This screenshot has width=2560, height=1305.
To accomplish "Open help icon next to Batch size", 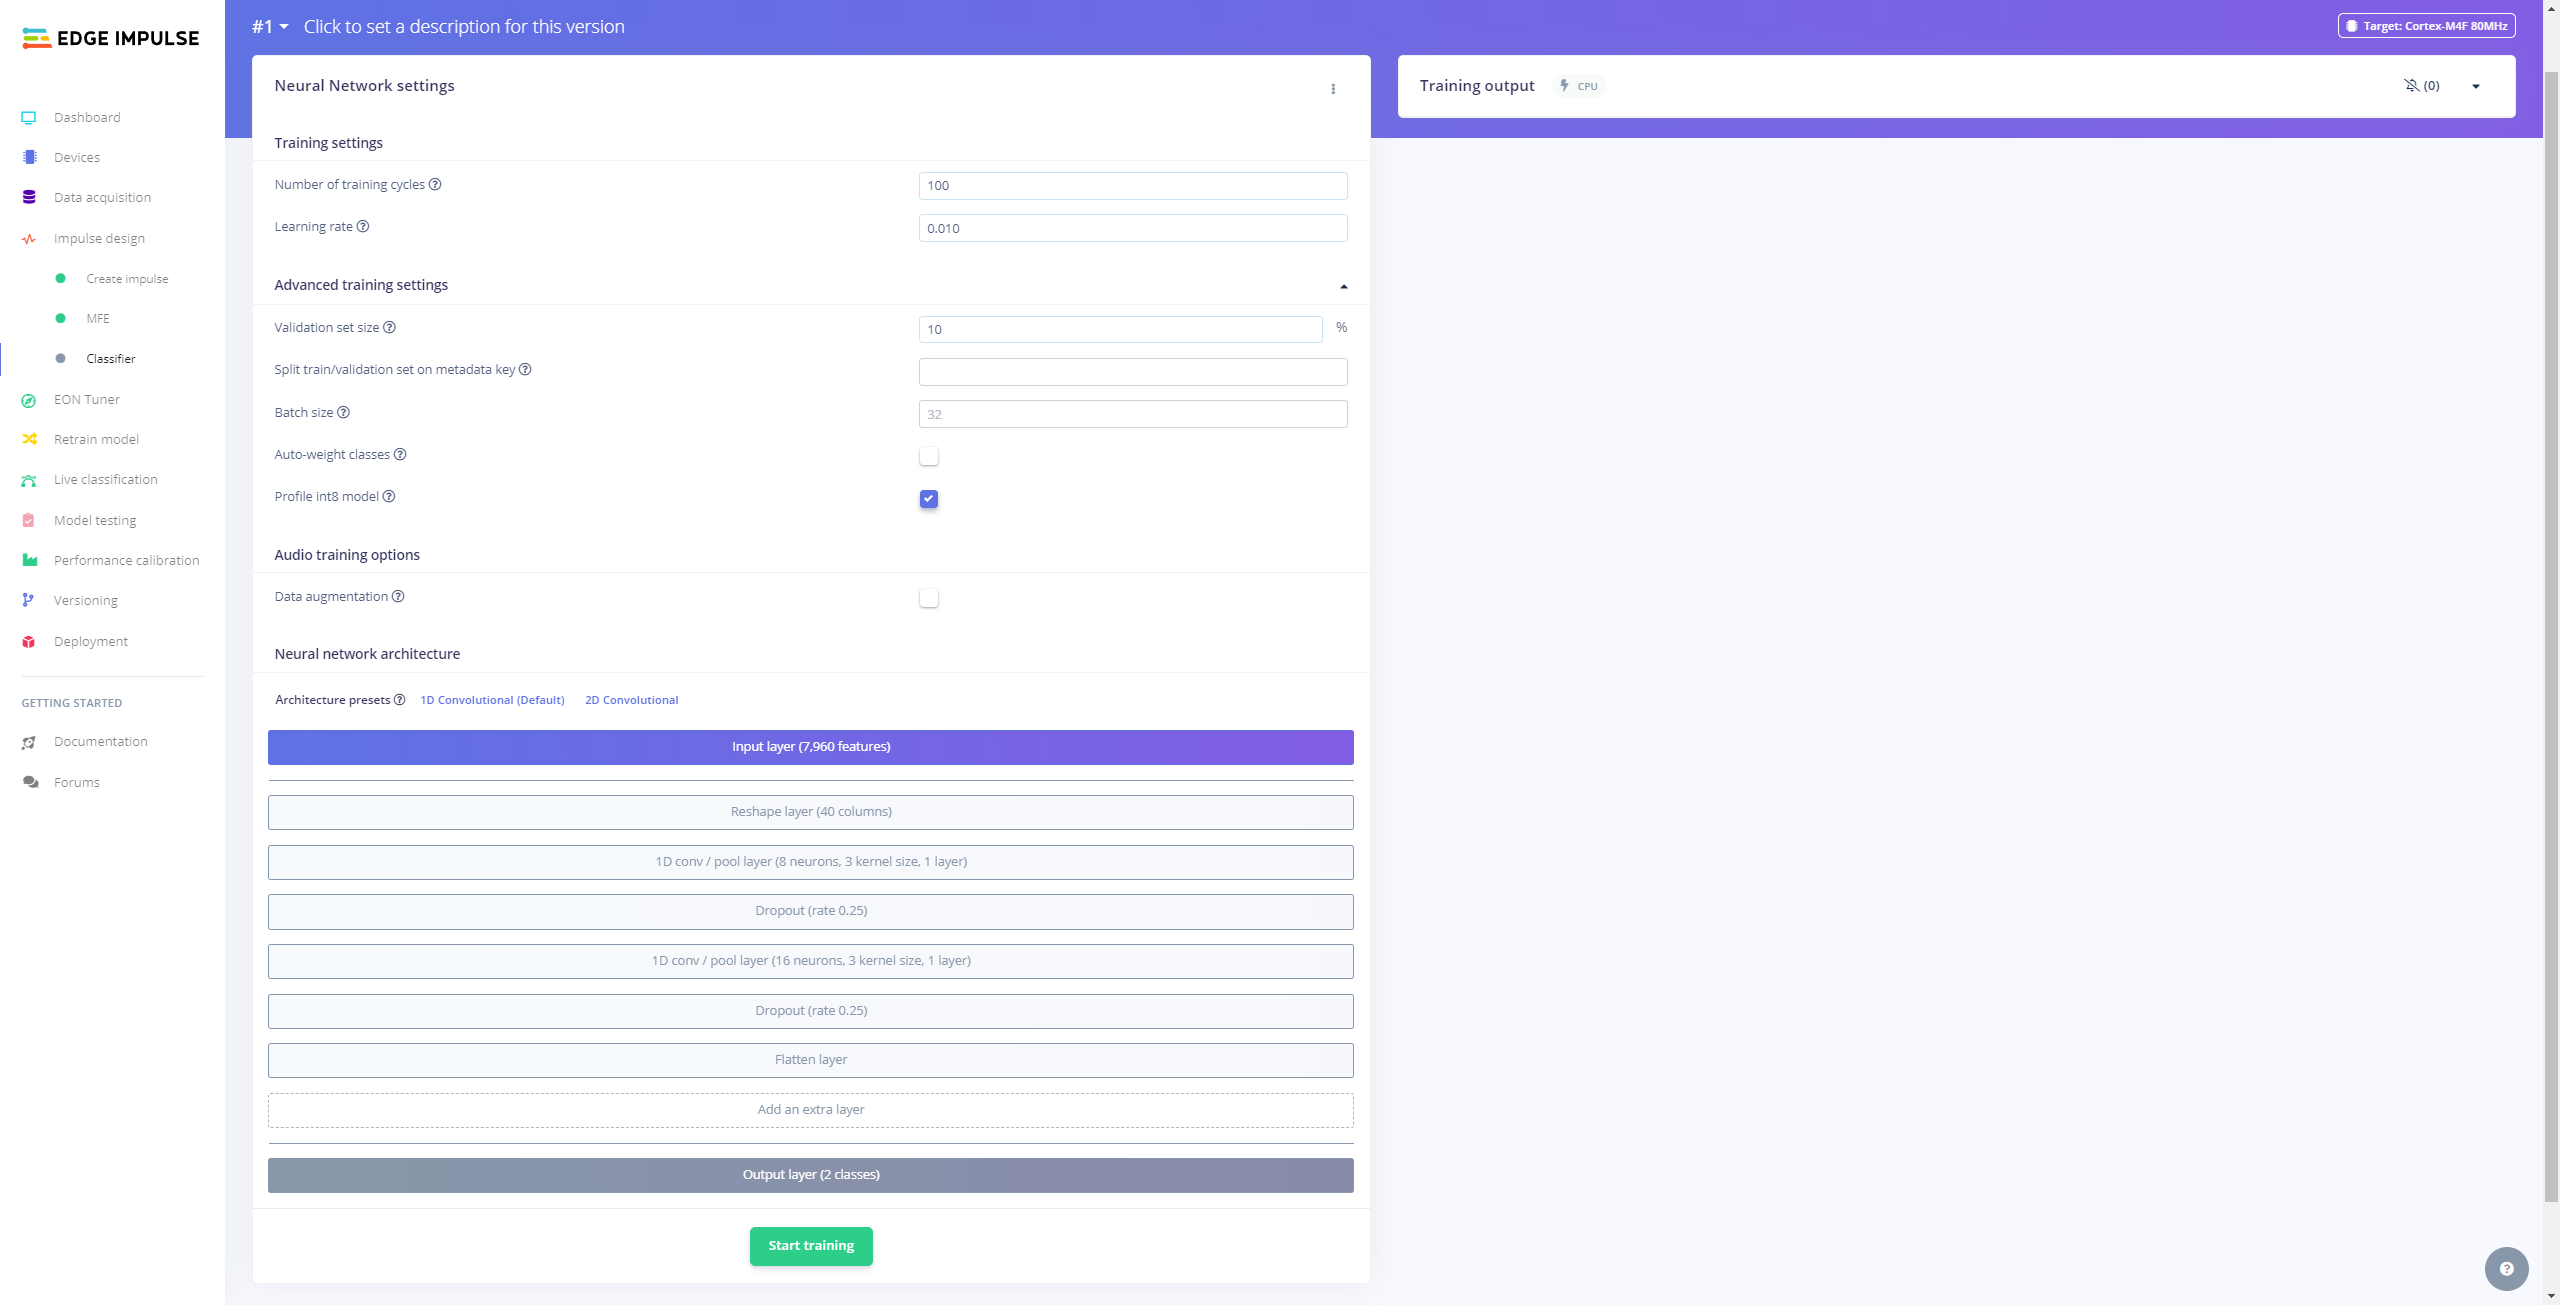I will [x=343, y=413].
